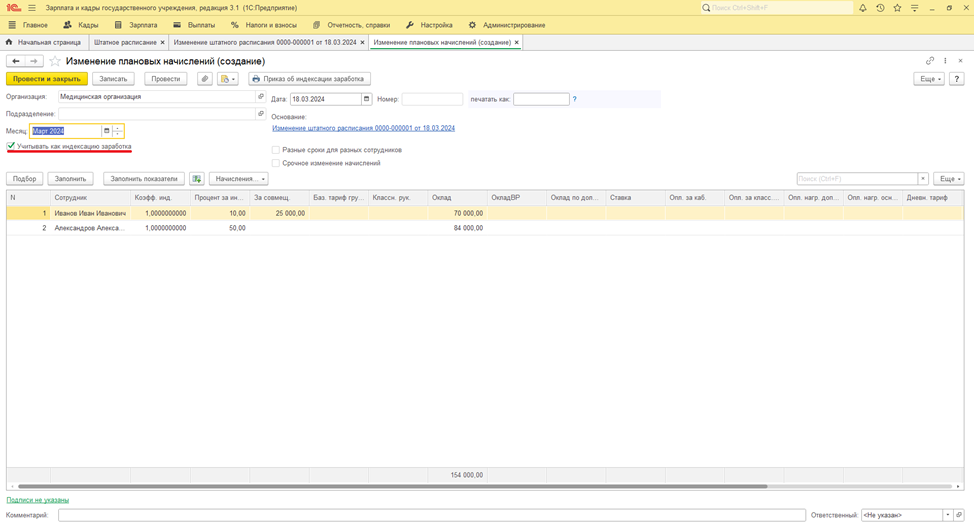Click the печатать как input field
The width and height of the screenshot is (974, 523).
(x=541, y=99)
